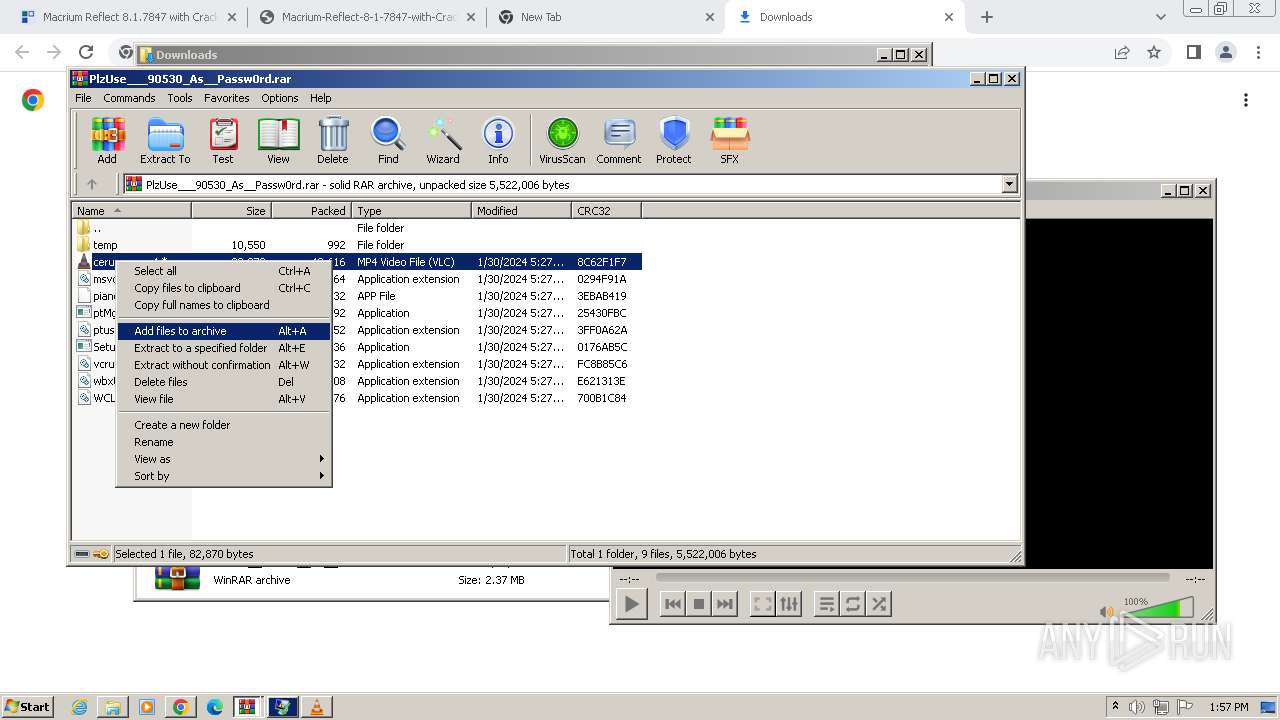Click CRC32 value 700B1C84
Screen dimensions: 1280x720
tap(602, 398)
